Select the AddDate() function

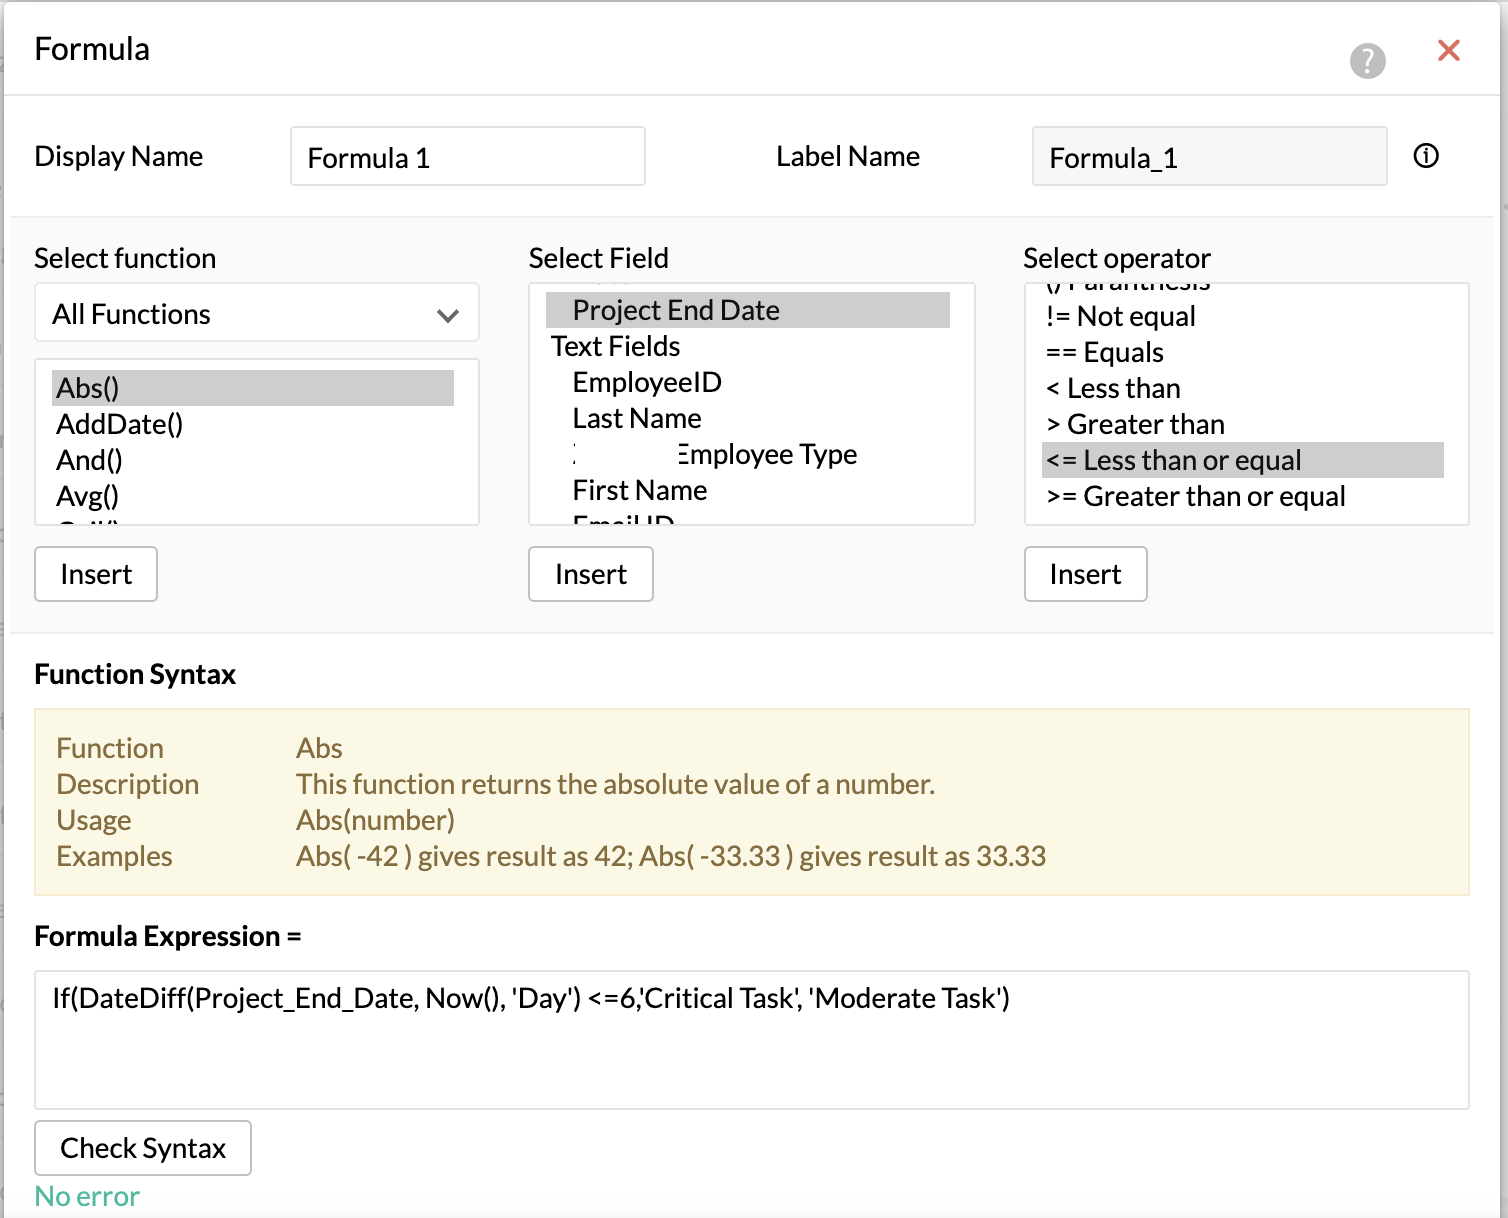(x=253, y=424)
